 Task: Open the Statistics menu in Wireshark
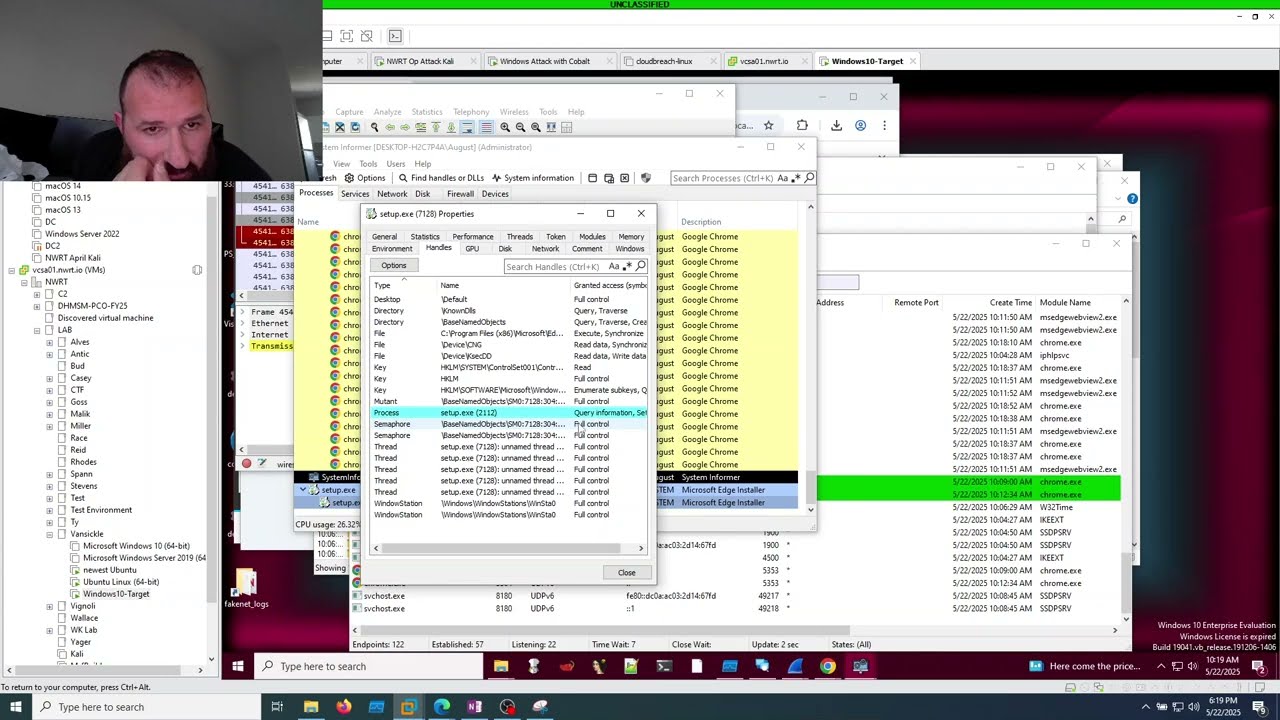pos(427,112)
